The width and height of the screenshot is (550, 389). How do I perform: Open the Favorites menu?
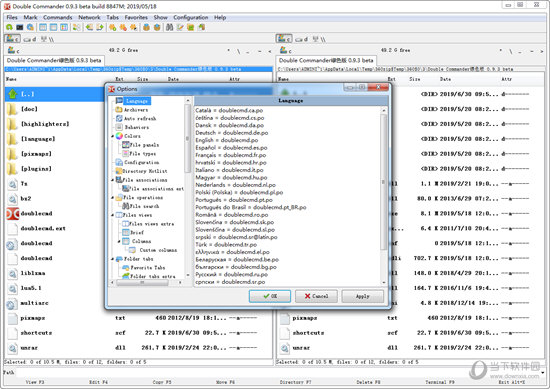pyautogui.click(x=136, y=17)
